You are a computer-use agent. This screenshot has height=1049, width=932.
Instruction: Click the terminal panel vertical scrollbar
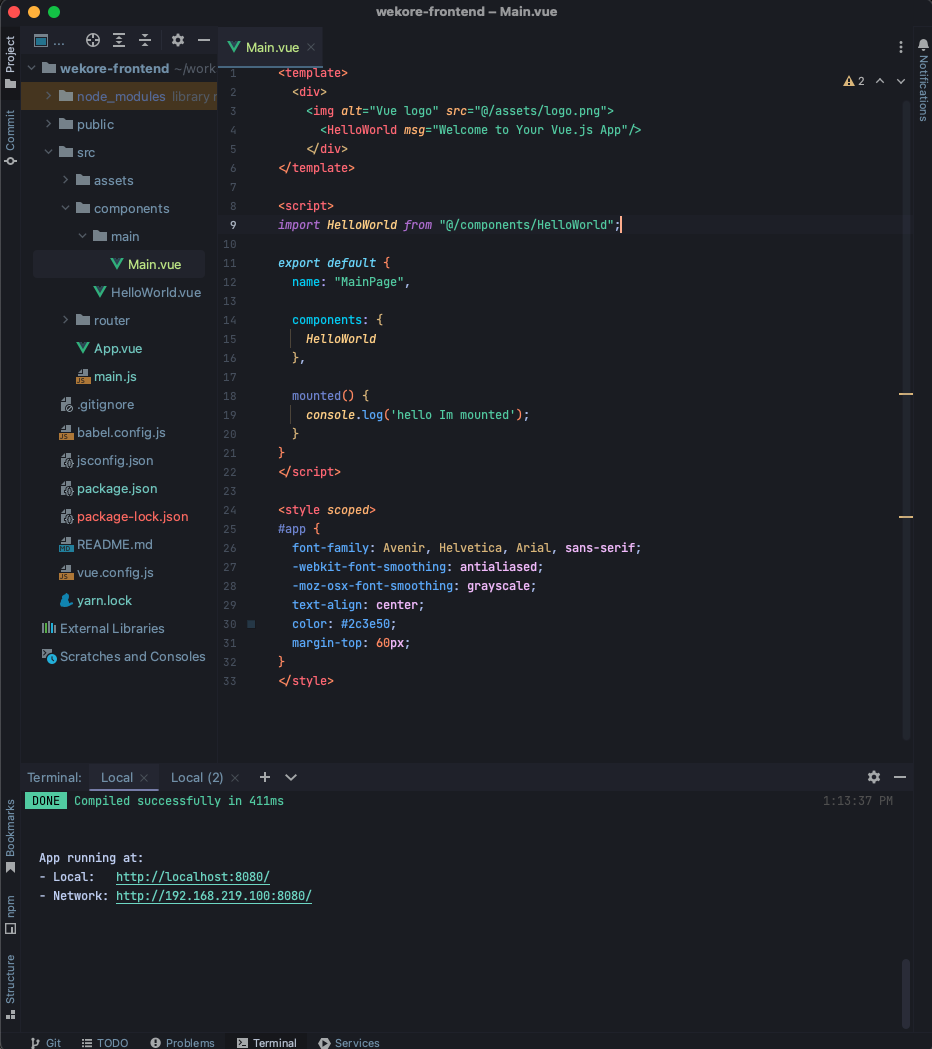pyautogui.click(x=905, y=993)
